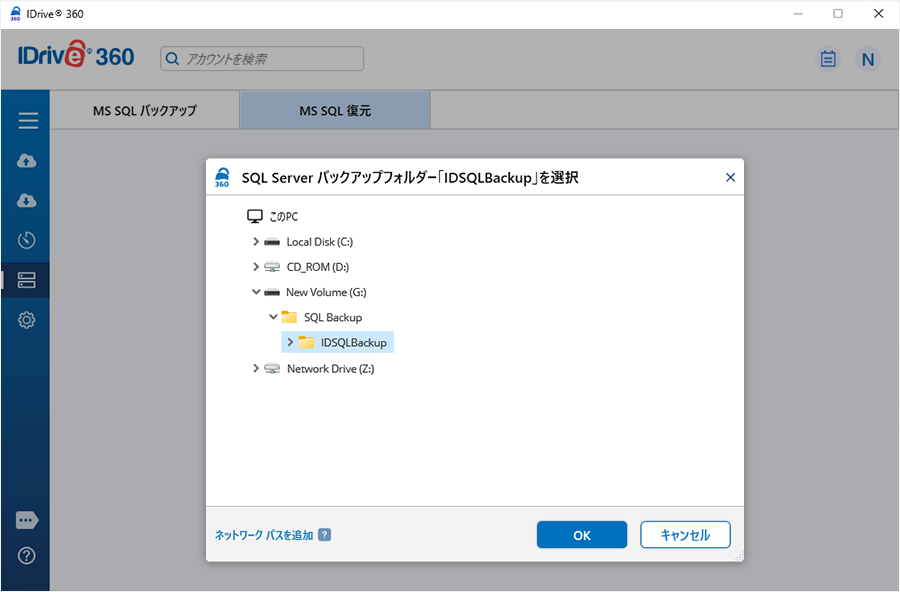Select the server backup icon in sidebar
The image size is (900, 592).
point(26,280)
